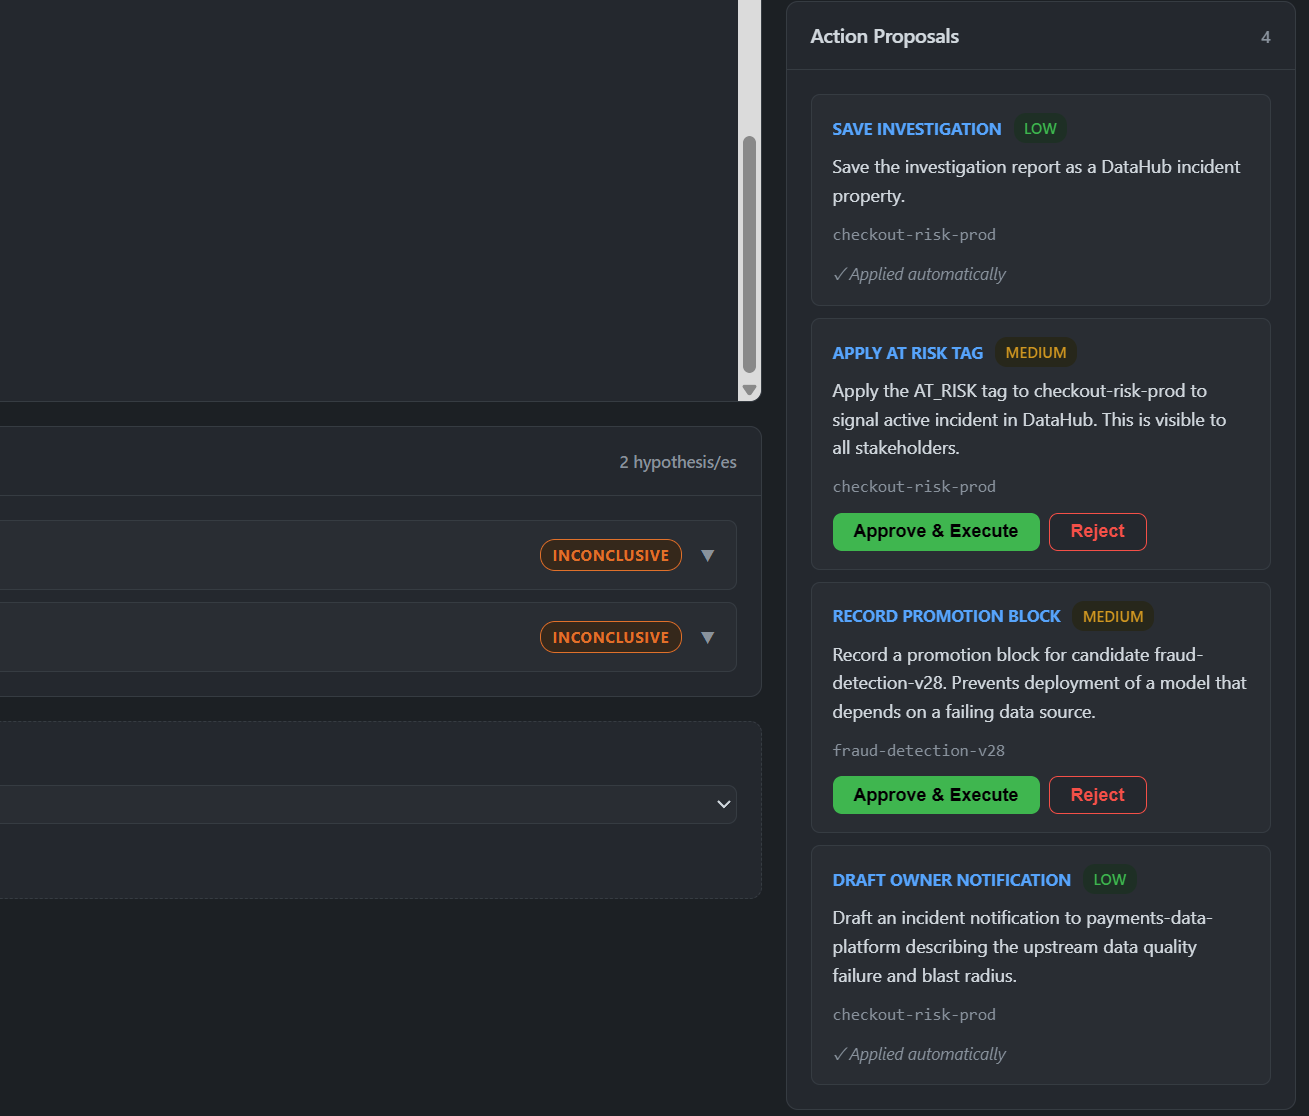
Task: Click the SAVE INVESTIGATION proposal title
Action: 917,129
